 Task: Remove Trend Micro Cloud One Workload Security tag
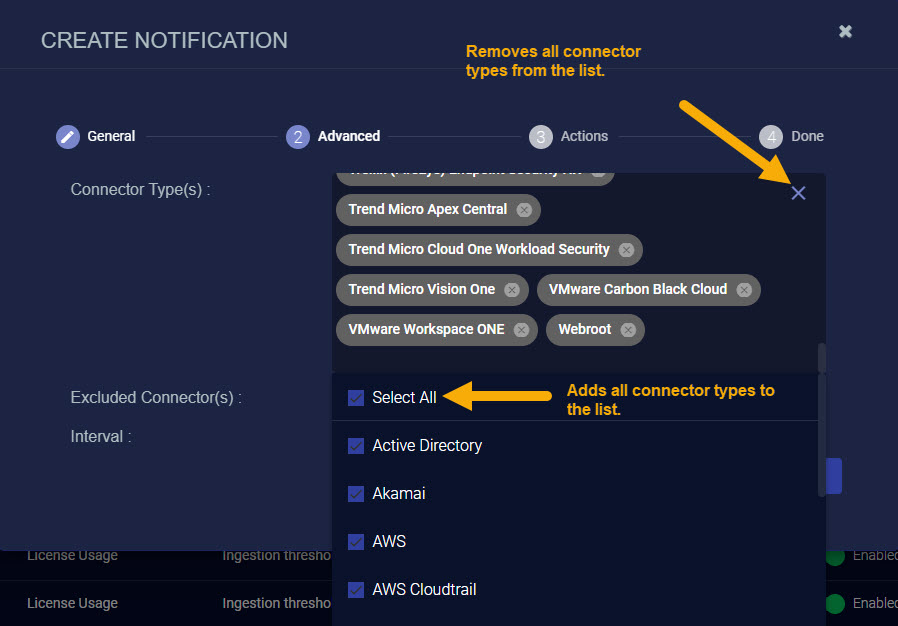[626, 250]
